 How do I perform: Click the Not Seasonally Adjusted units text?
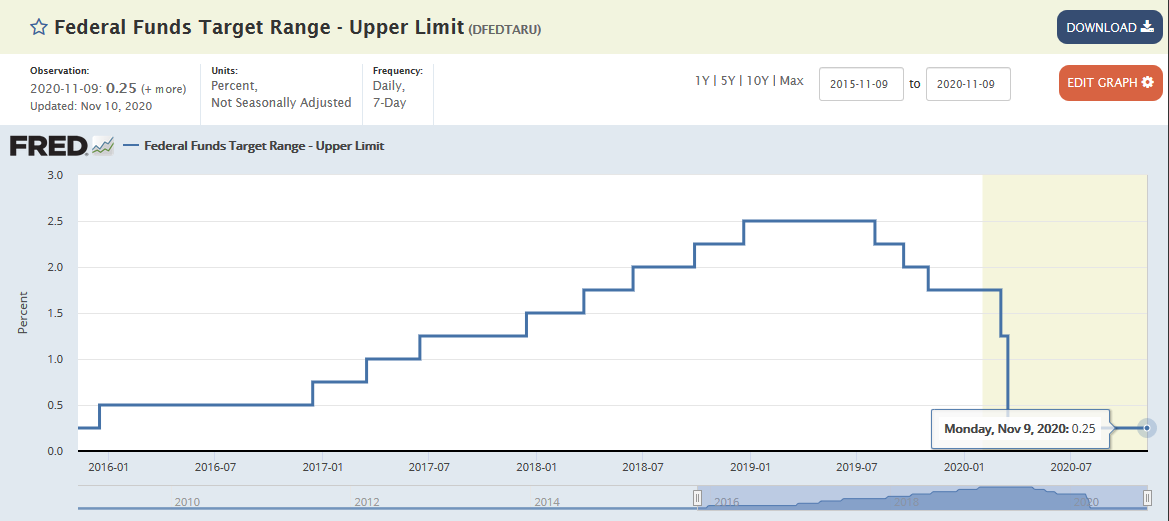[x=281, y=103]
